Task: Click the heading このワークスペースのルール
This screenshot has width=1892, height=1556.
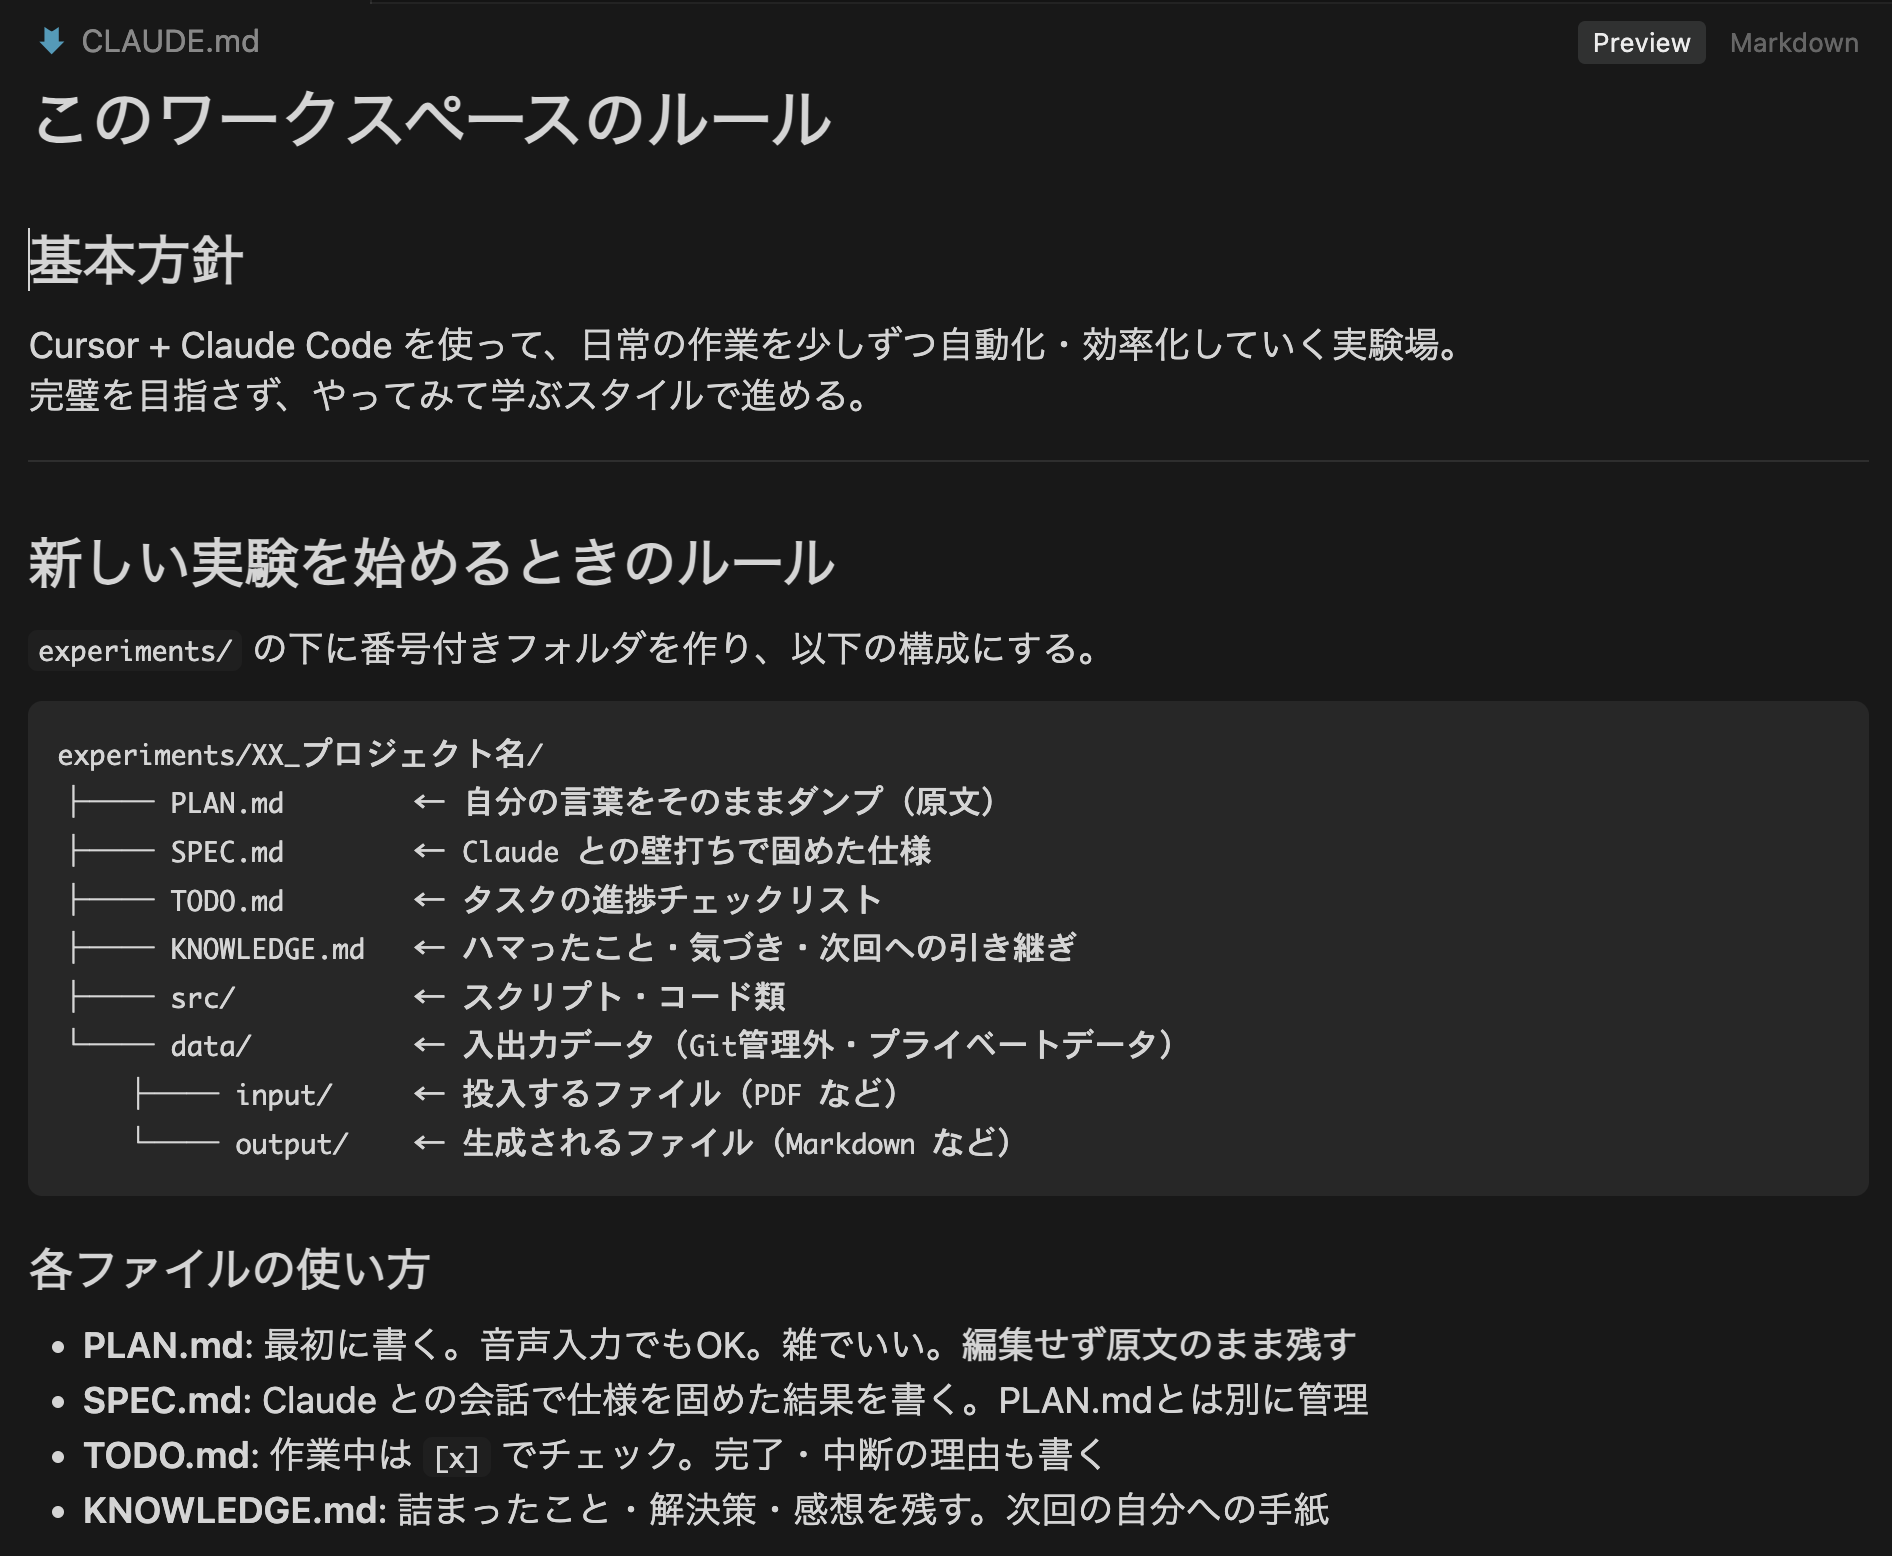Action: 431,120
